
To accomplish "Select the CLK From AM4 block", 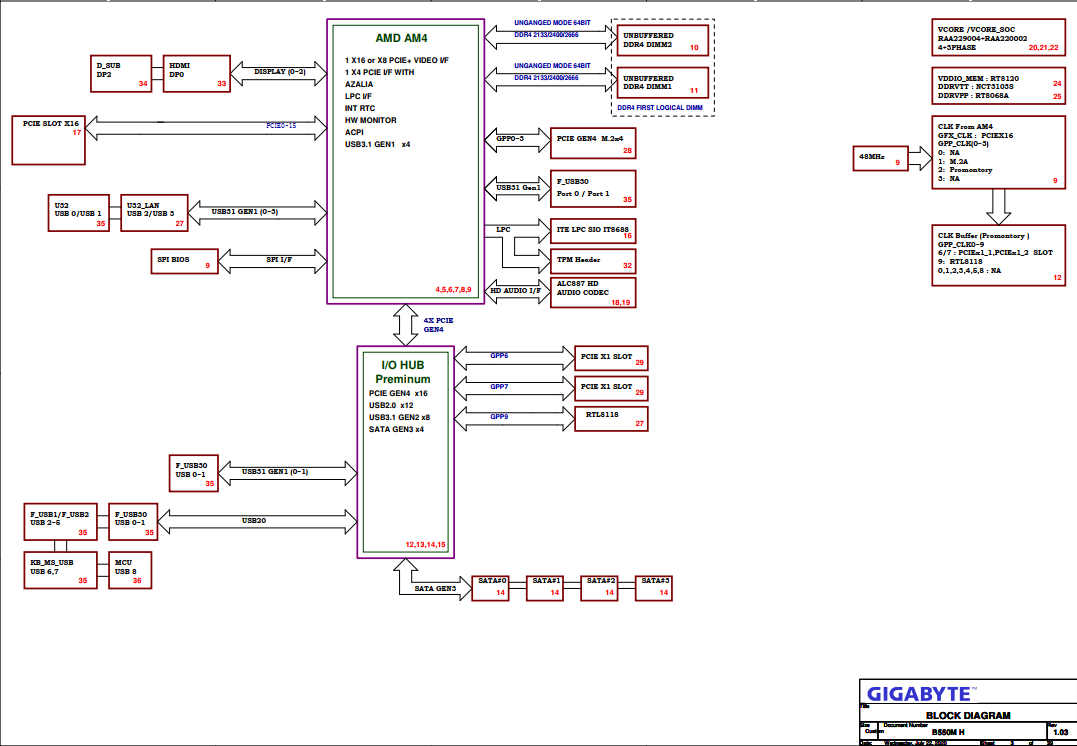I will pos(999,152).
